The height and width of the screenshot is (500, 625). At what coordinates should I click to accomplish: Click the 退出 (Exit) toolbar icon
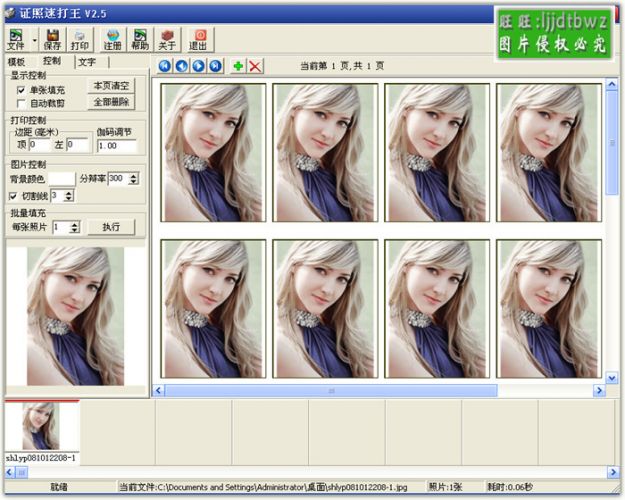pyautogui.click(x=199, y=39)
